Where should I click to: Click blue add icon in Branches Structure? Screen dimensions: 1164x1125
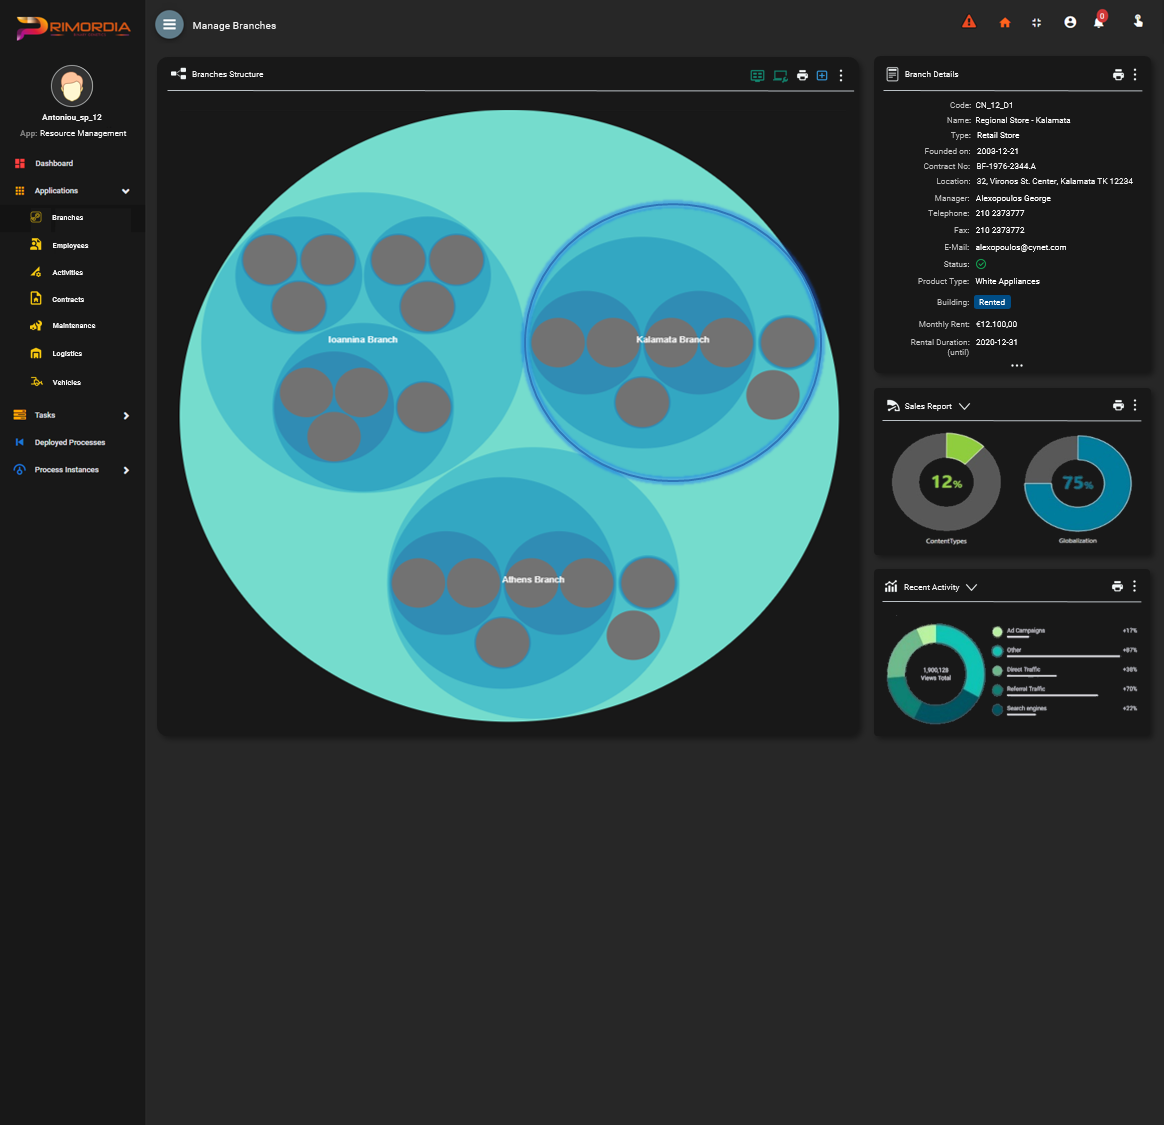[x=822, y=75]
